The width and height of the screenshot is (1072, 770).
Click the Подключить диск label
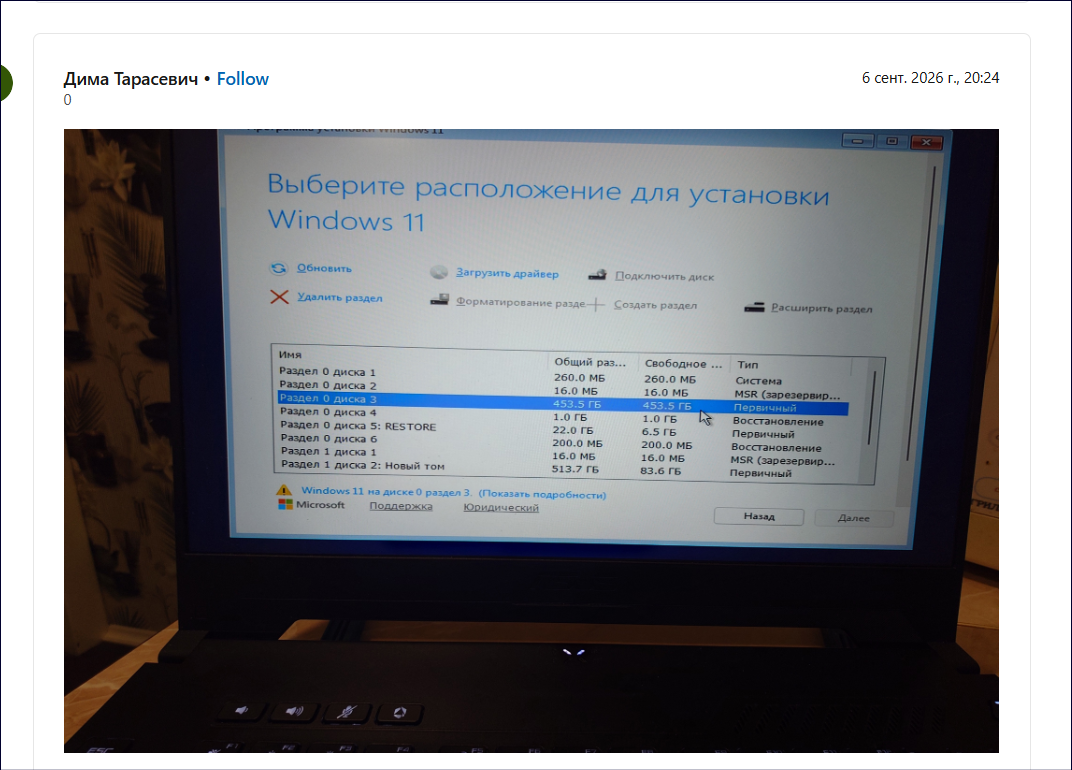point(665,276)
